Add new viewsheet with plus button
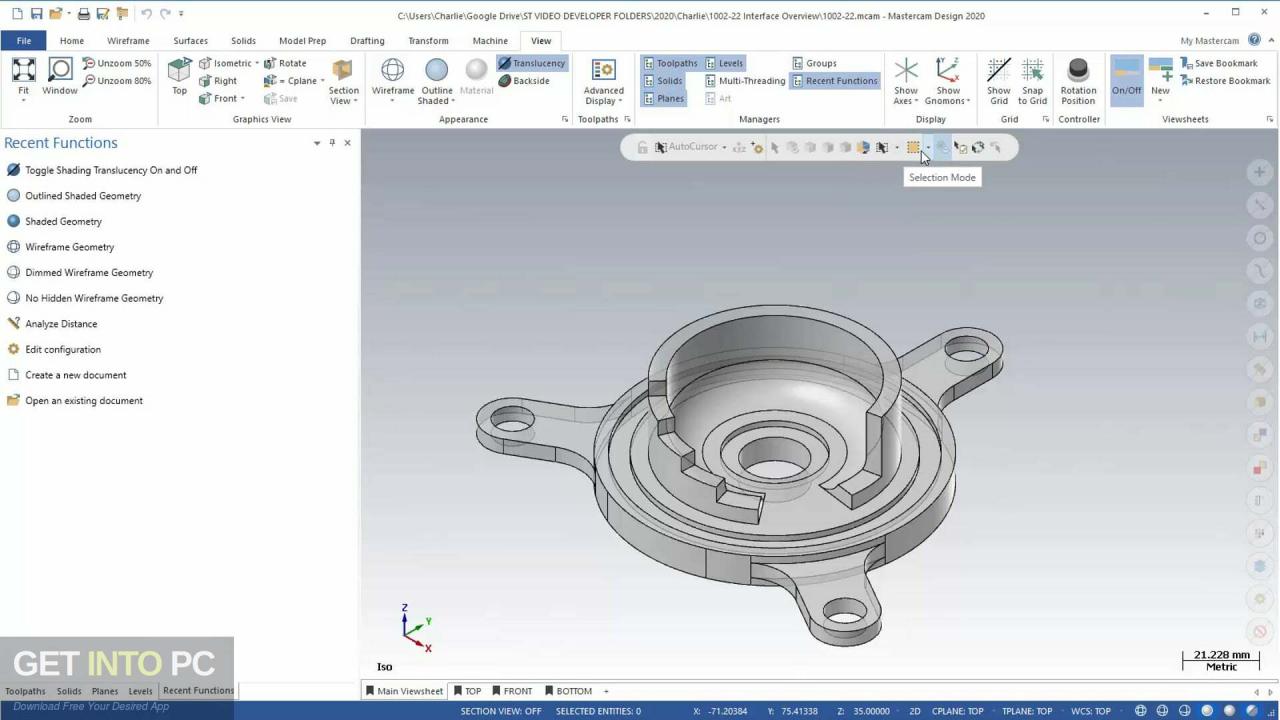This screenshot has height=720, width=1280. tap(605, 691)
